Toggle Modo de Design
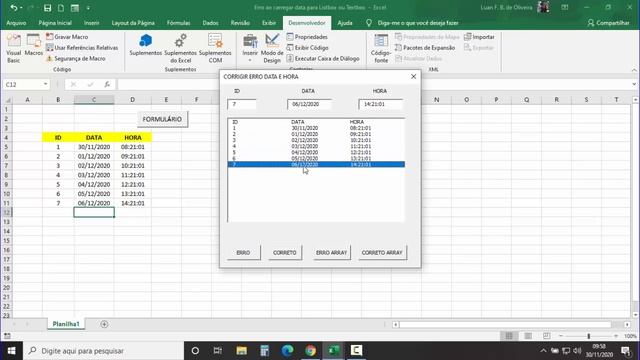640x360 pixels. [272, 48]
